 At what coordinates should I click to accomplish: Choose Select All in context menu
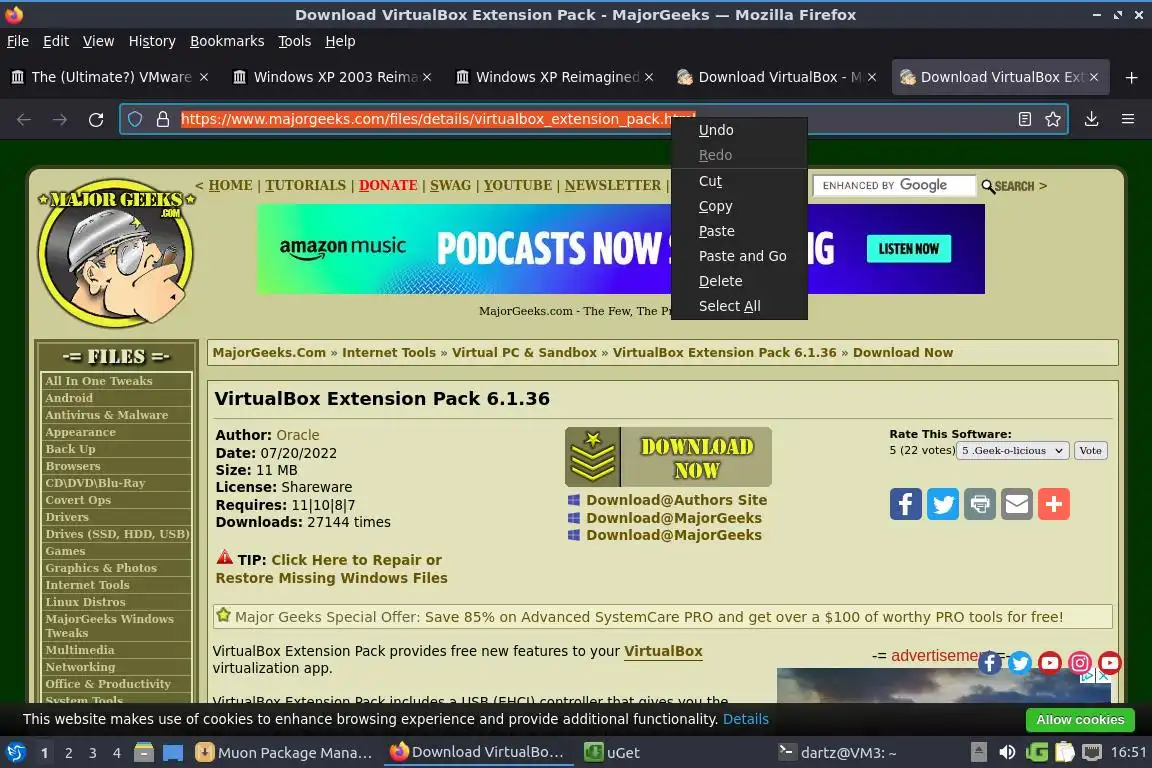(739, 306)
